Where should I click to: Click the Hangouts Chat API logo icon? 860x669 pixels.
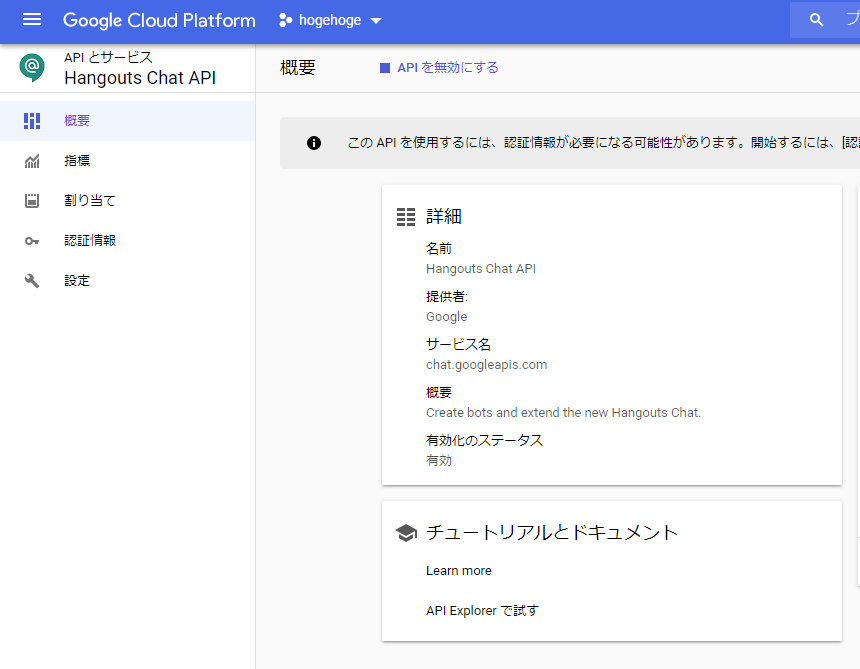pos(32,67)
